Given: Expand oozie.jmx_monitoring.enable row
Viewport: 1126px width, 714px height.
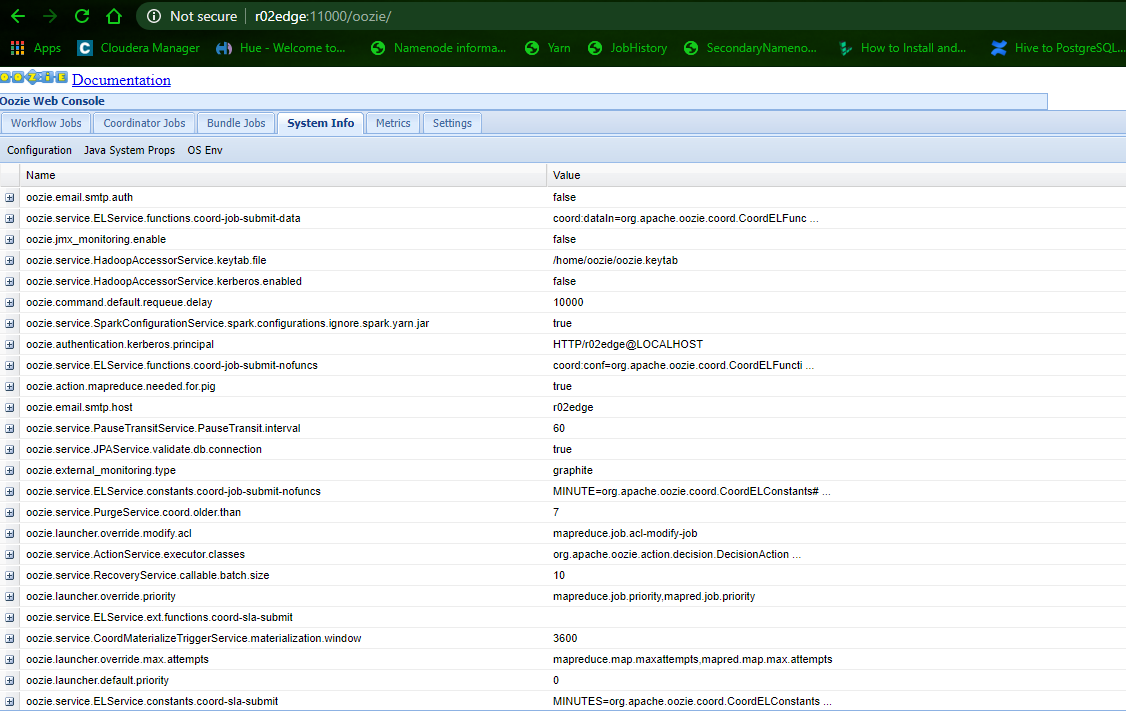Looking at the screenshot, I should [x=9, y=239].
